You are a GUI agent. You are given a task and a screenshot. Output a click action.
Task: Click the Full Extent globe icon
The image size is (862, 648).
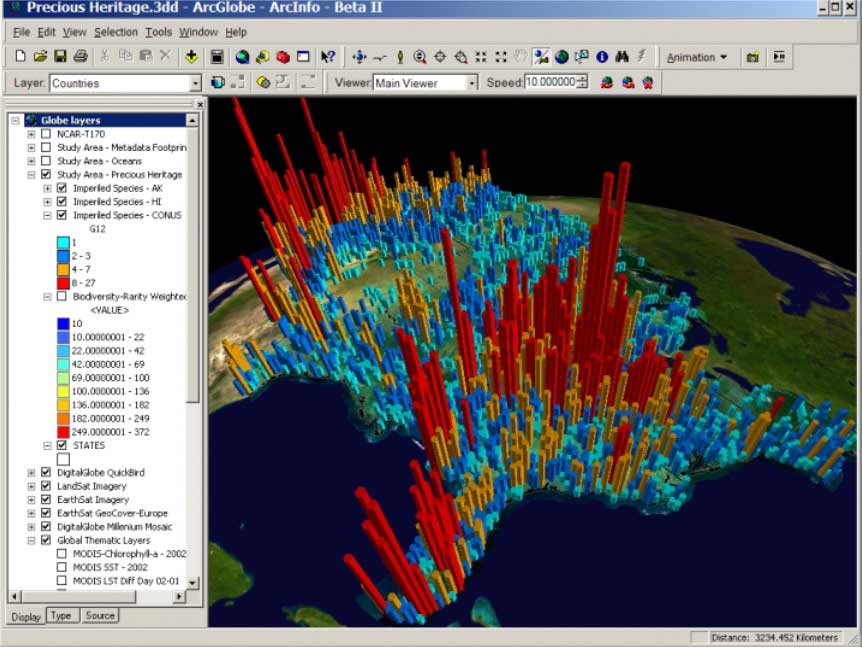coord(561,57)
